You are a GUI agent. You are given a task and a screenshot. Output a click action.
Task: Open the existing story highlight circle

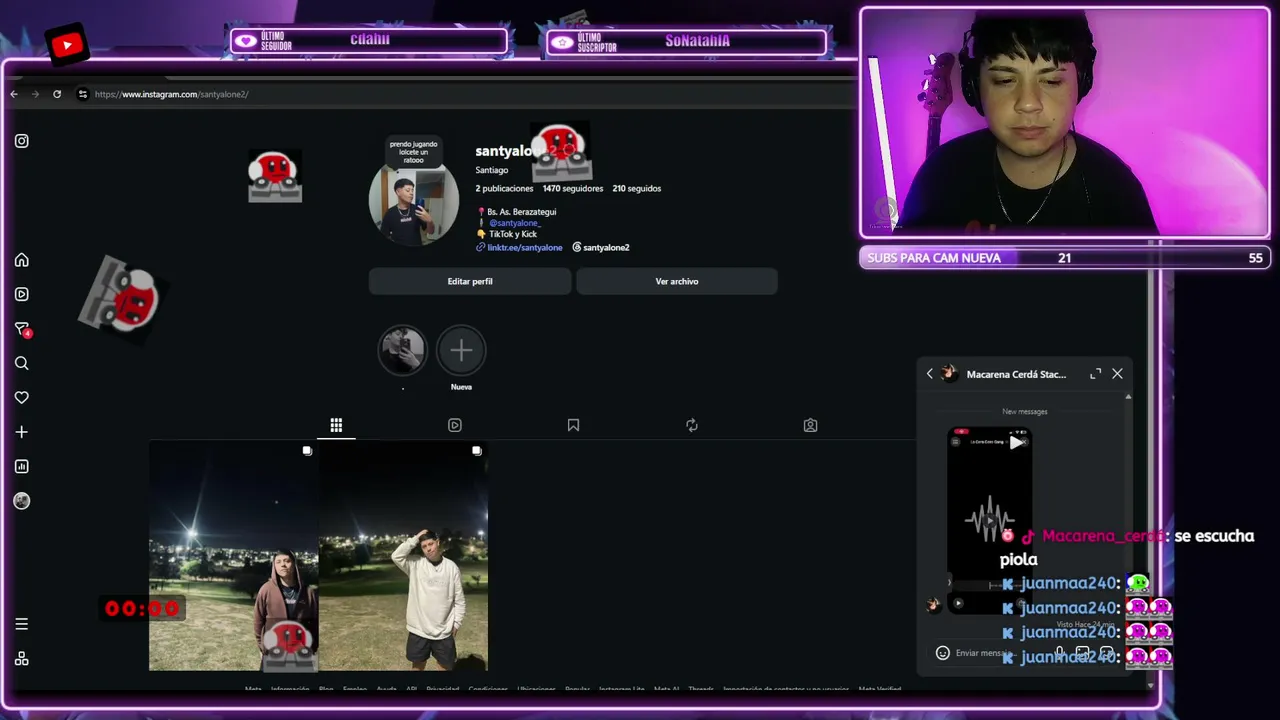pos(402,350)
